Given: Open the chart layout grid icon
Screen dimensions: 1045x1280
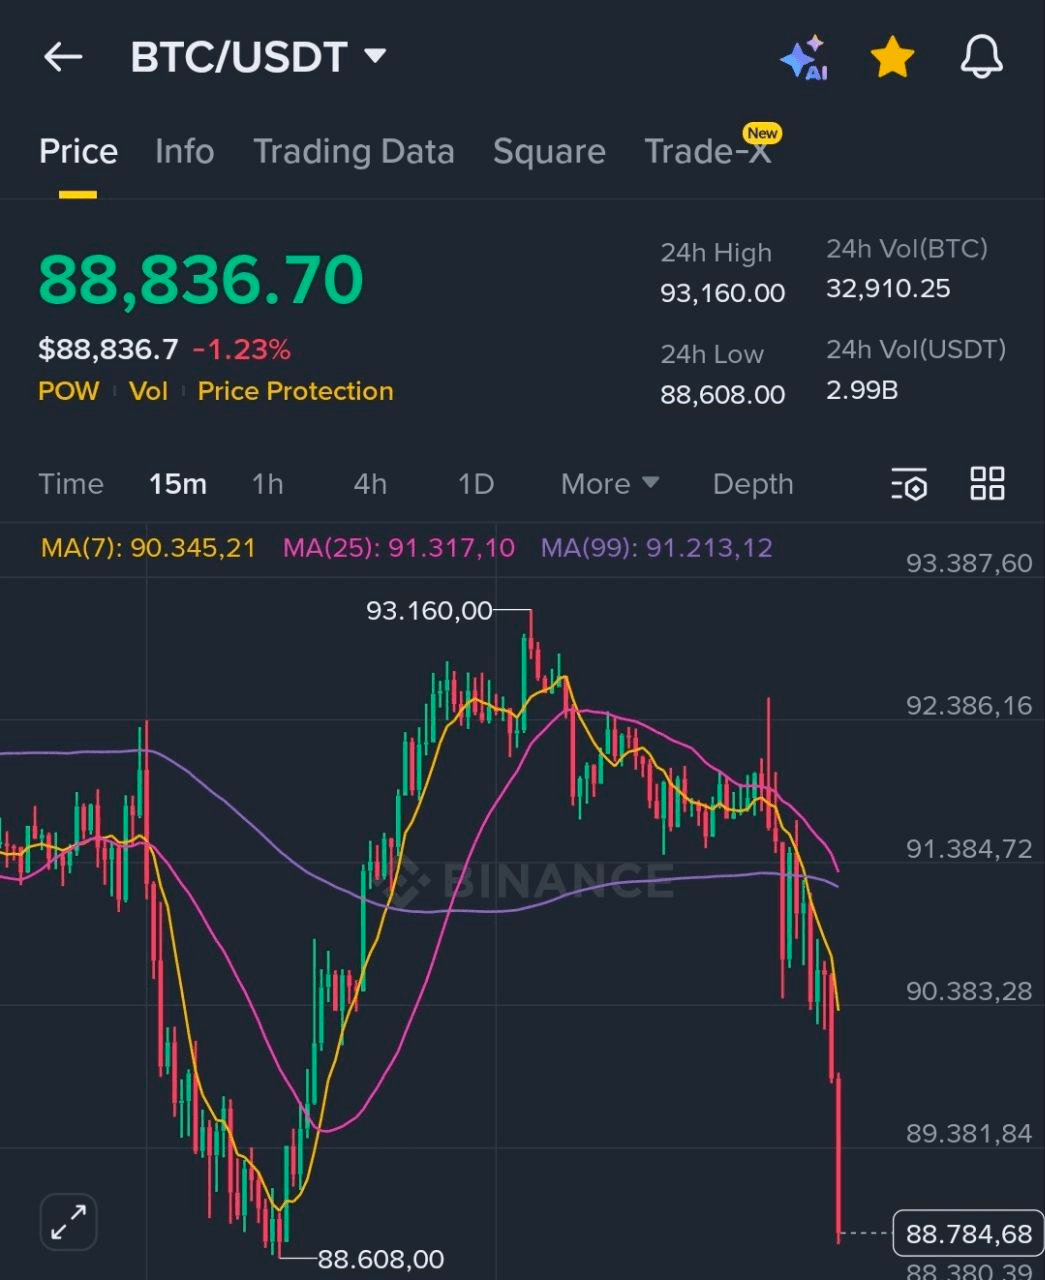Looking at the screenshot, I should click(x=987, y=483).
